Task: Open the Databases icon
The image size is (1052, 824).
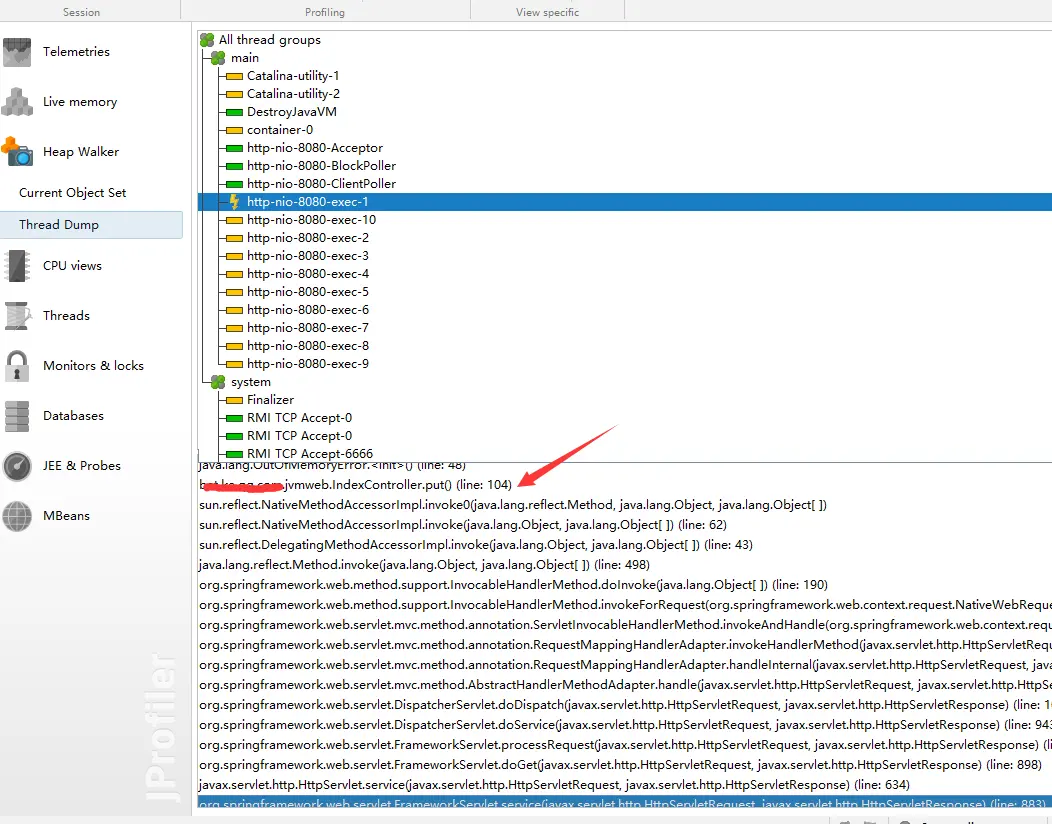Action: point(17,416)
